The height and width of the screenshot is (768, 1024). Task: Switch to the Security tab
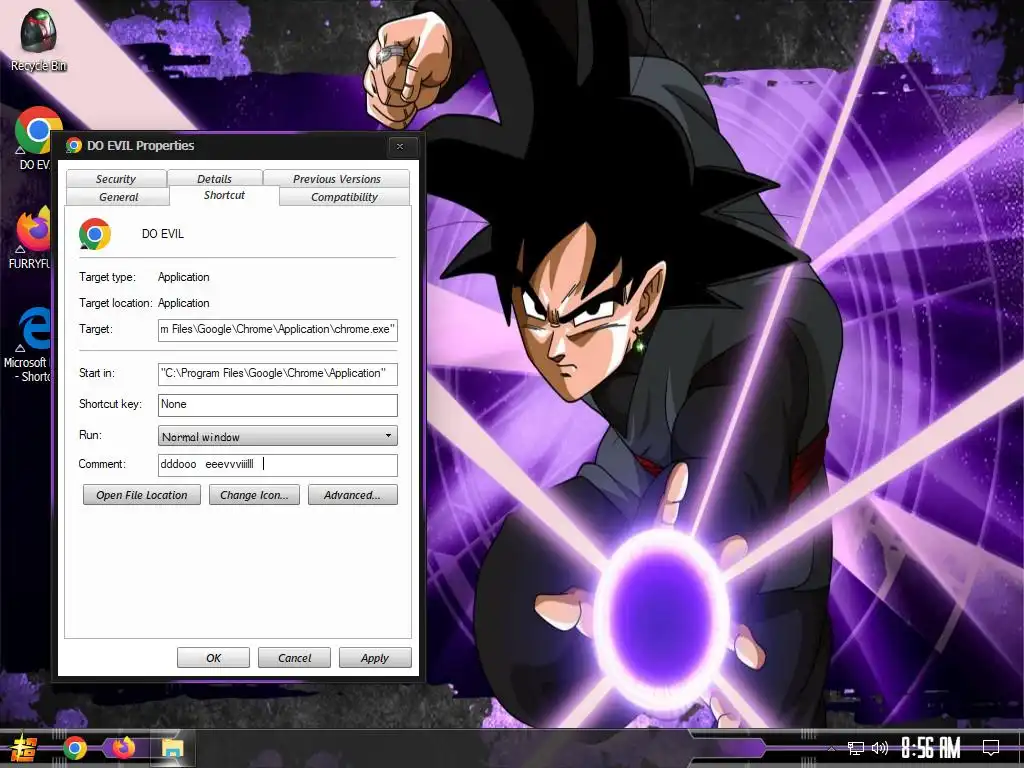tap(116, 178)
